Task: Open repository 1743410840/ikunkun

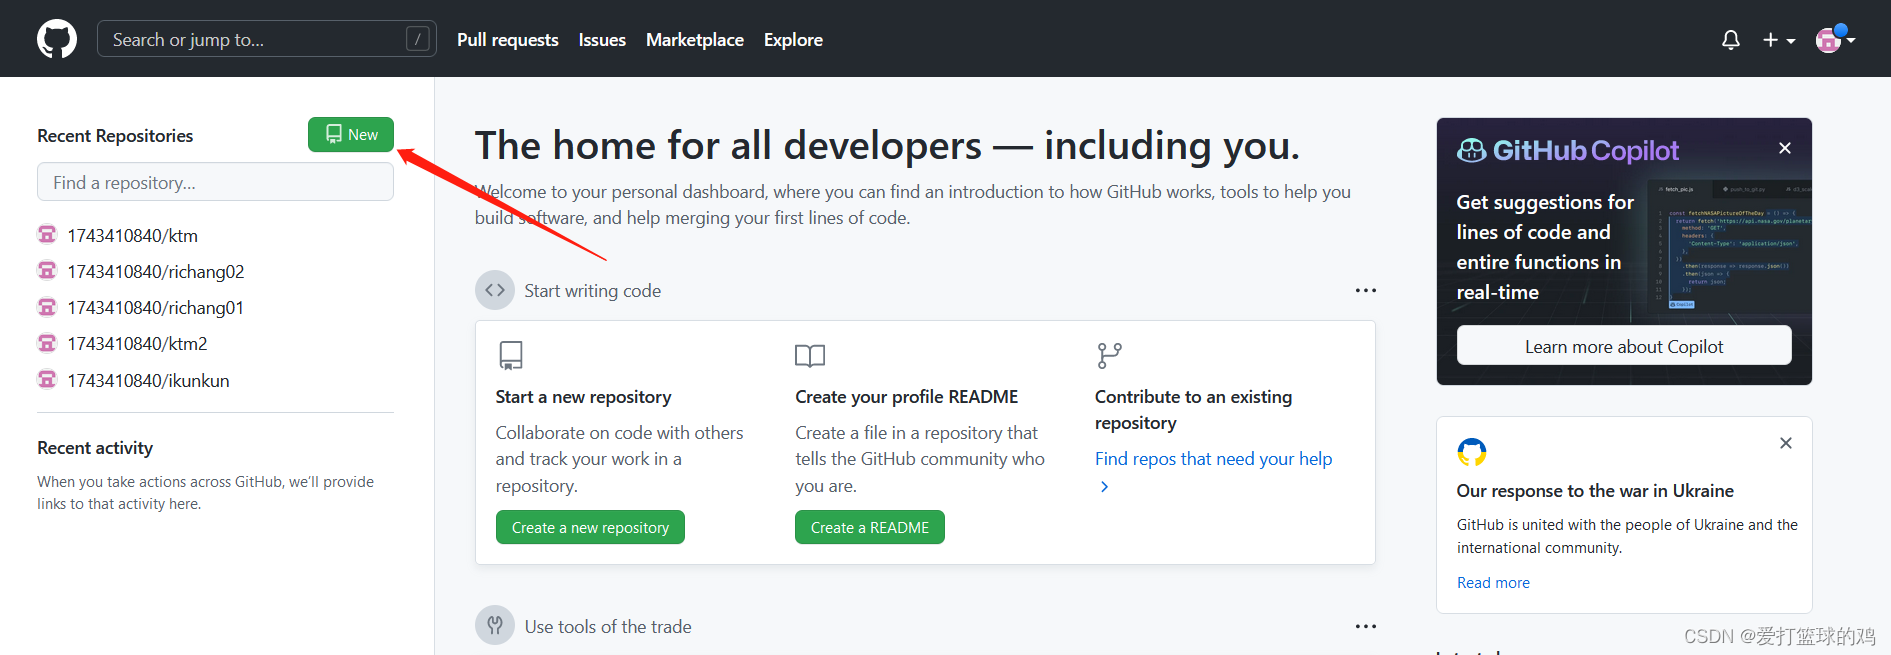Action: click(x=148, y=380)
